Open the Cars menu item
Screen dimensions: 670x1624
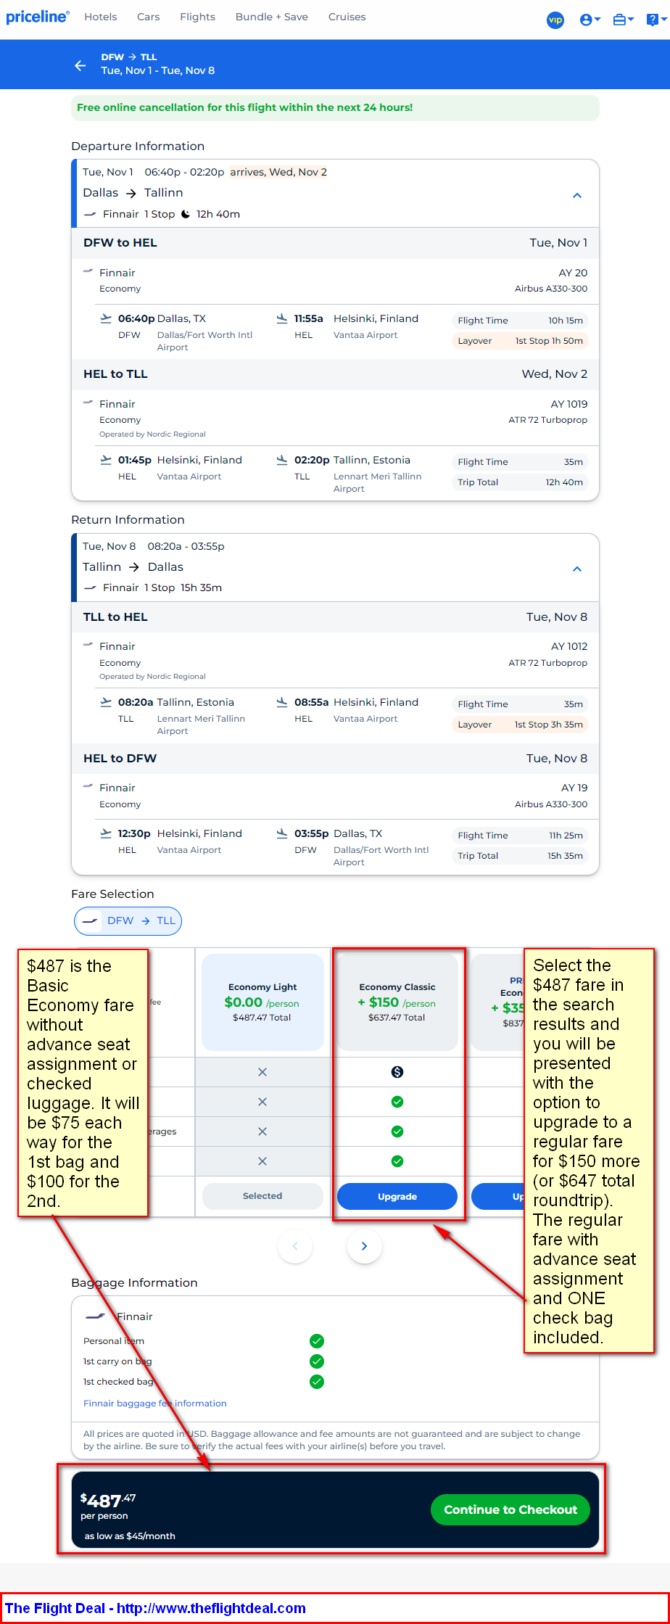point(148,17)
